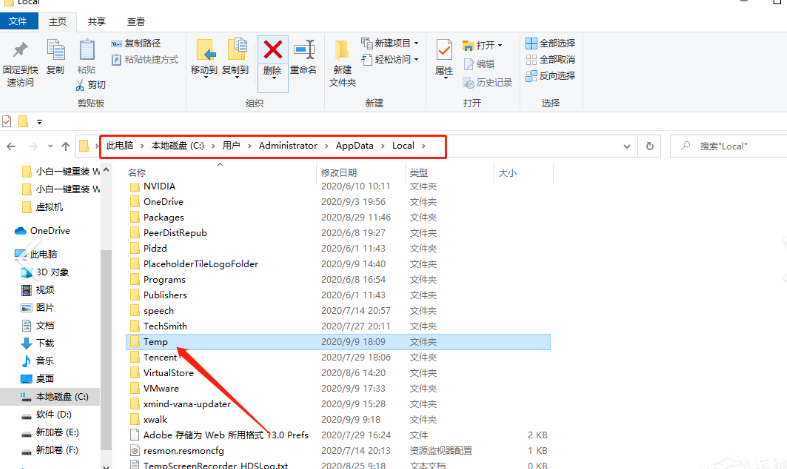Sort by the Type (类型) column header
The height and width of the screenshot is (469, 787).
(x=419, y=173)
